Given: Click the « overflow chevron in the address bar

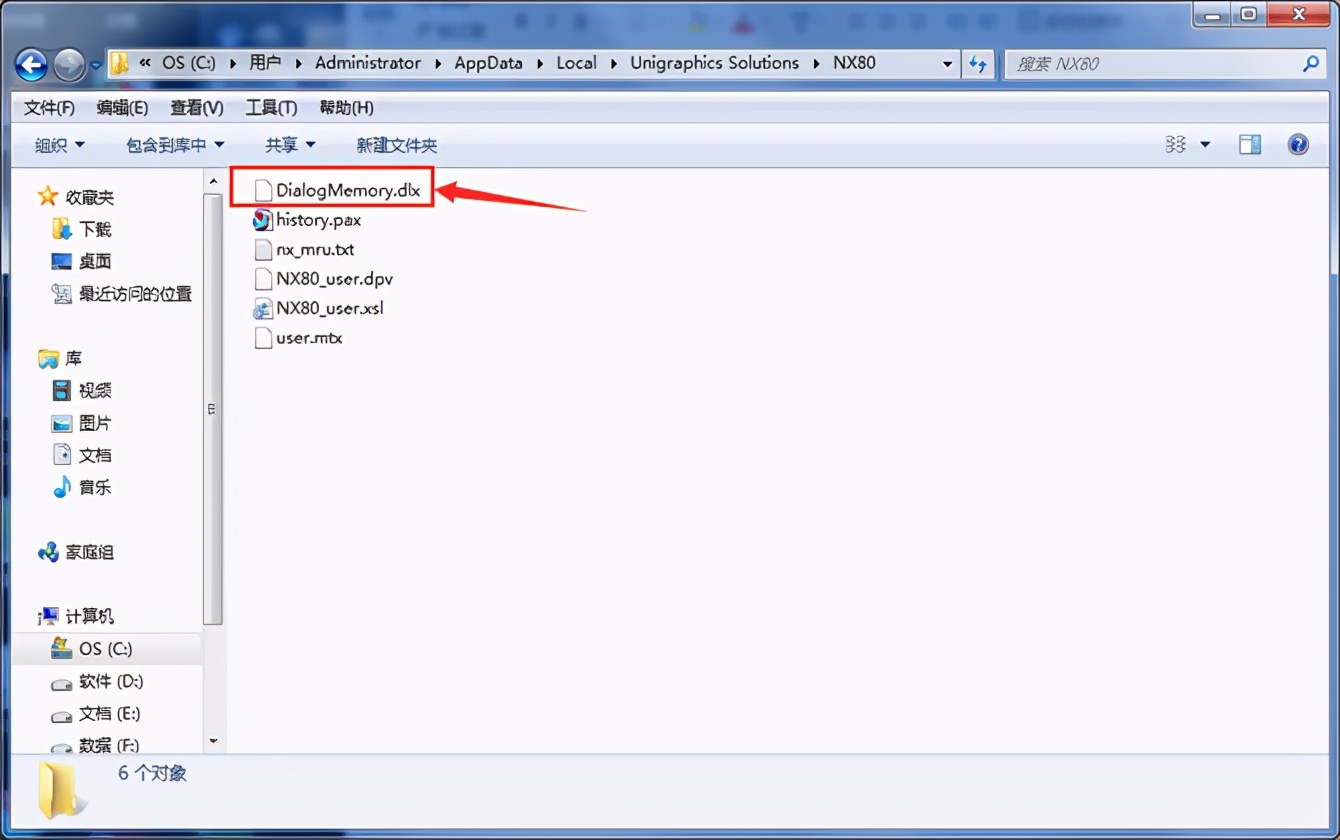Looking at the screenshot, I should (146, 63).
